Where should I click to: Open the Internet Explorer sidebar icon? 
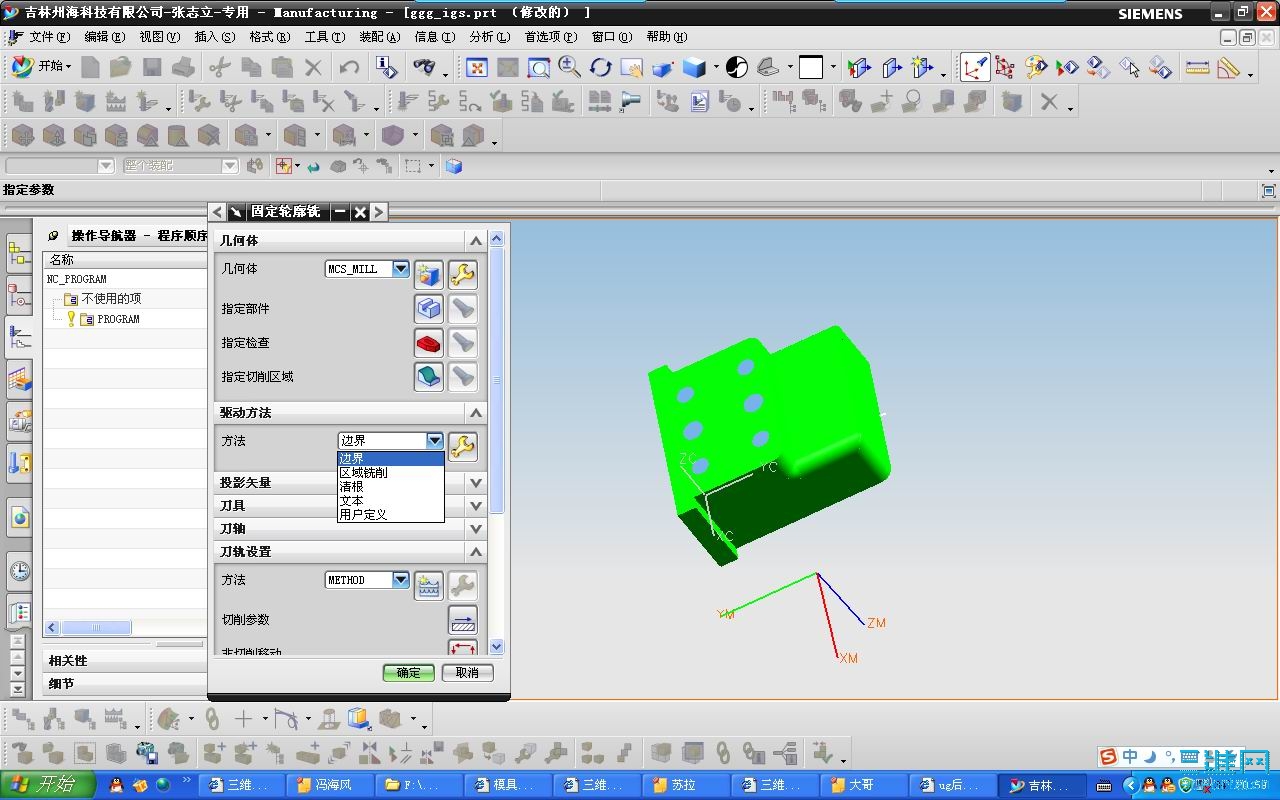[19, 517]
